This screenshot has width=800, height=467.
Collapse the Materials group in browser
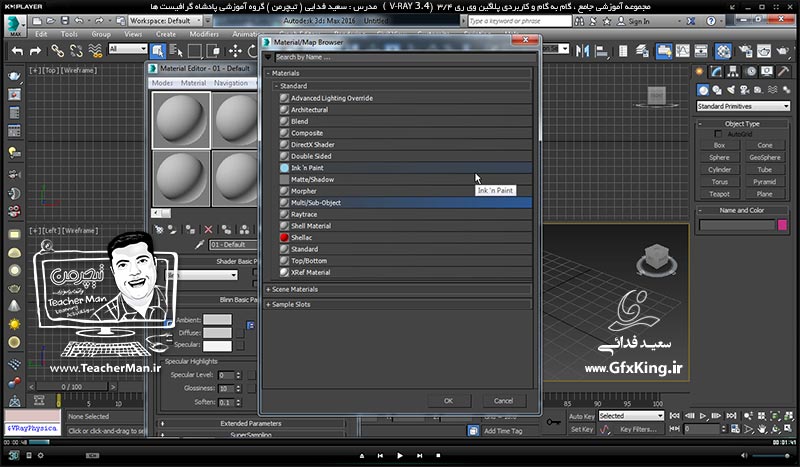tap(269, 73)
